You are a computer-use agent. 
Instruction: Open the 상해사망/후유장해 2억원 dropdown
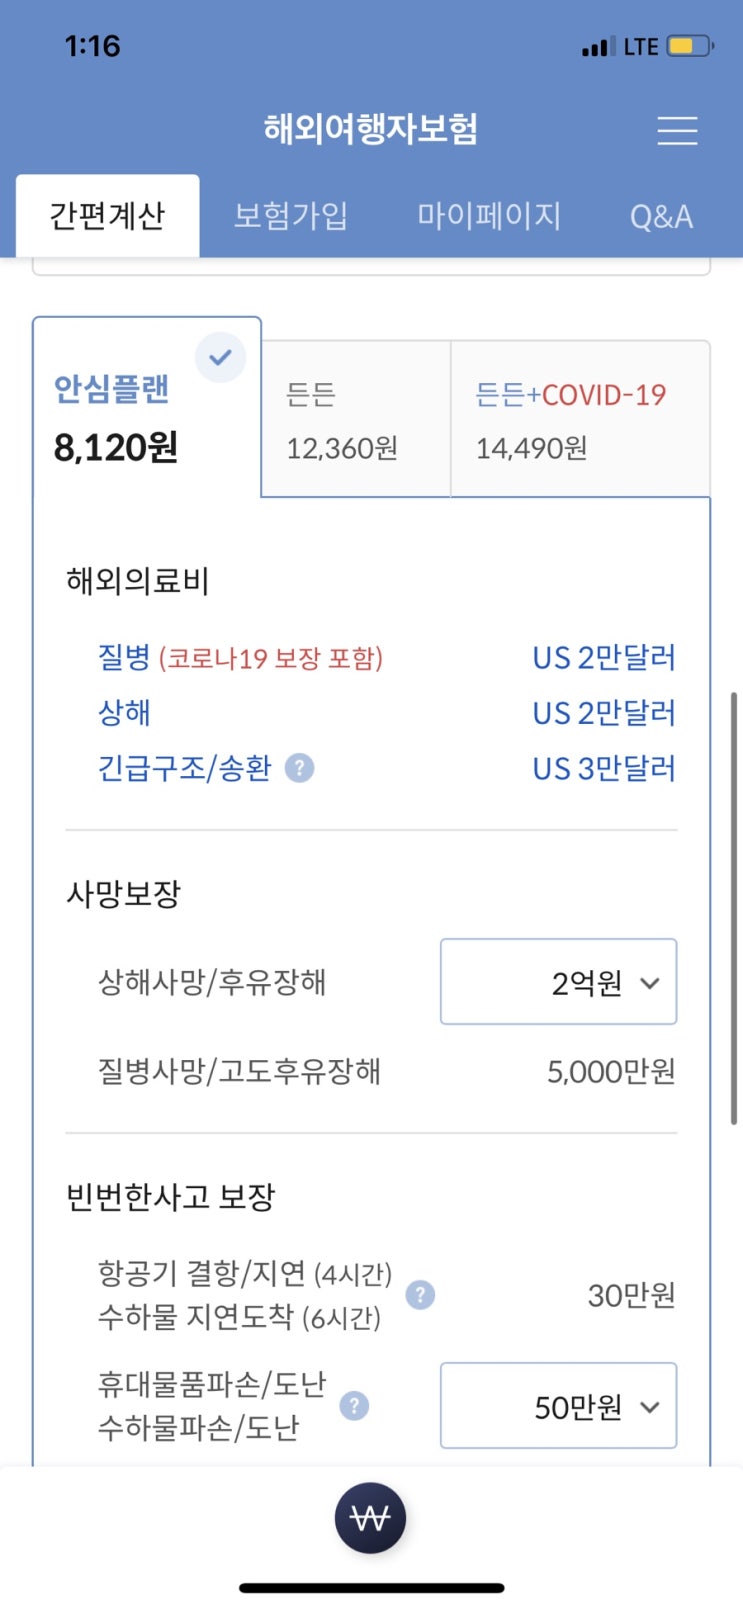click(x=558, y=982)
